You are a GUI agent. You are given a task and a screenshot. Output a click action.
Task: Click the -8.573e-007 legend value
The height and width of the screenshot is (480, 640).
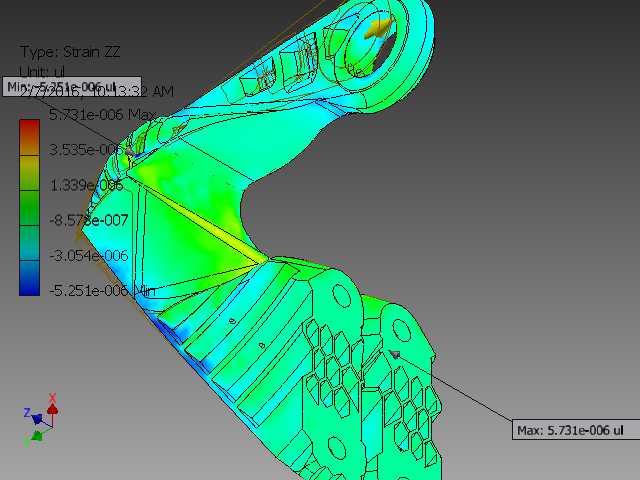(x=89, y=220)
